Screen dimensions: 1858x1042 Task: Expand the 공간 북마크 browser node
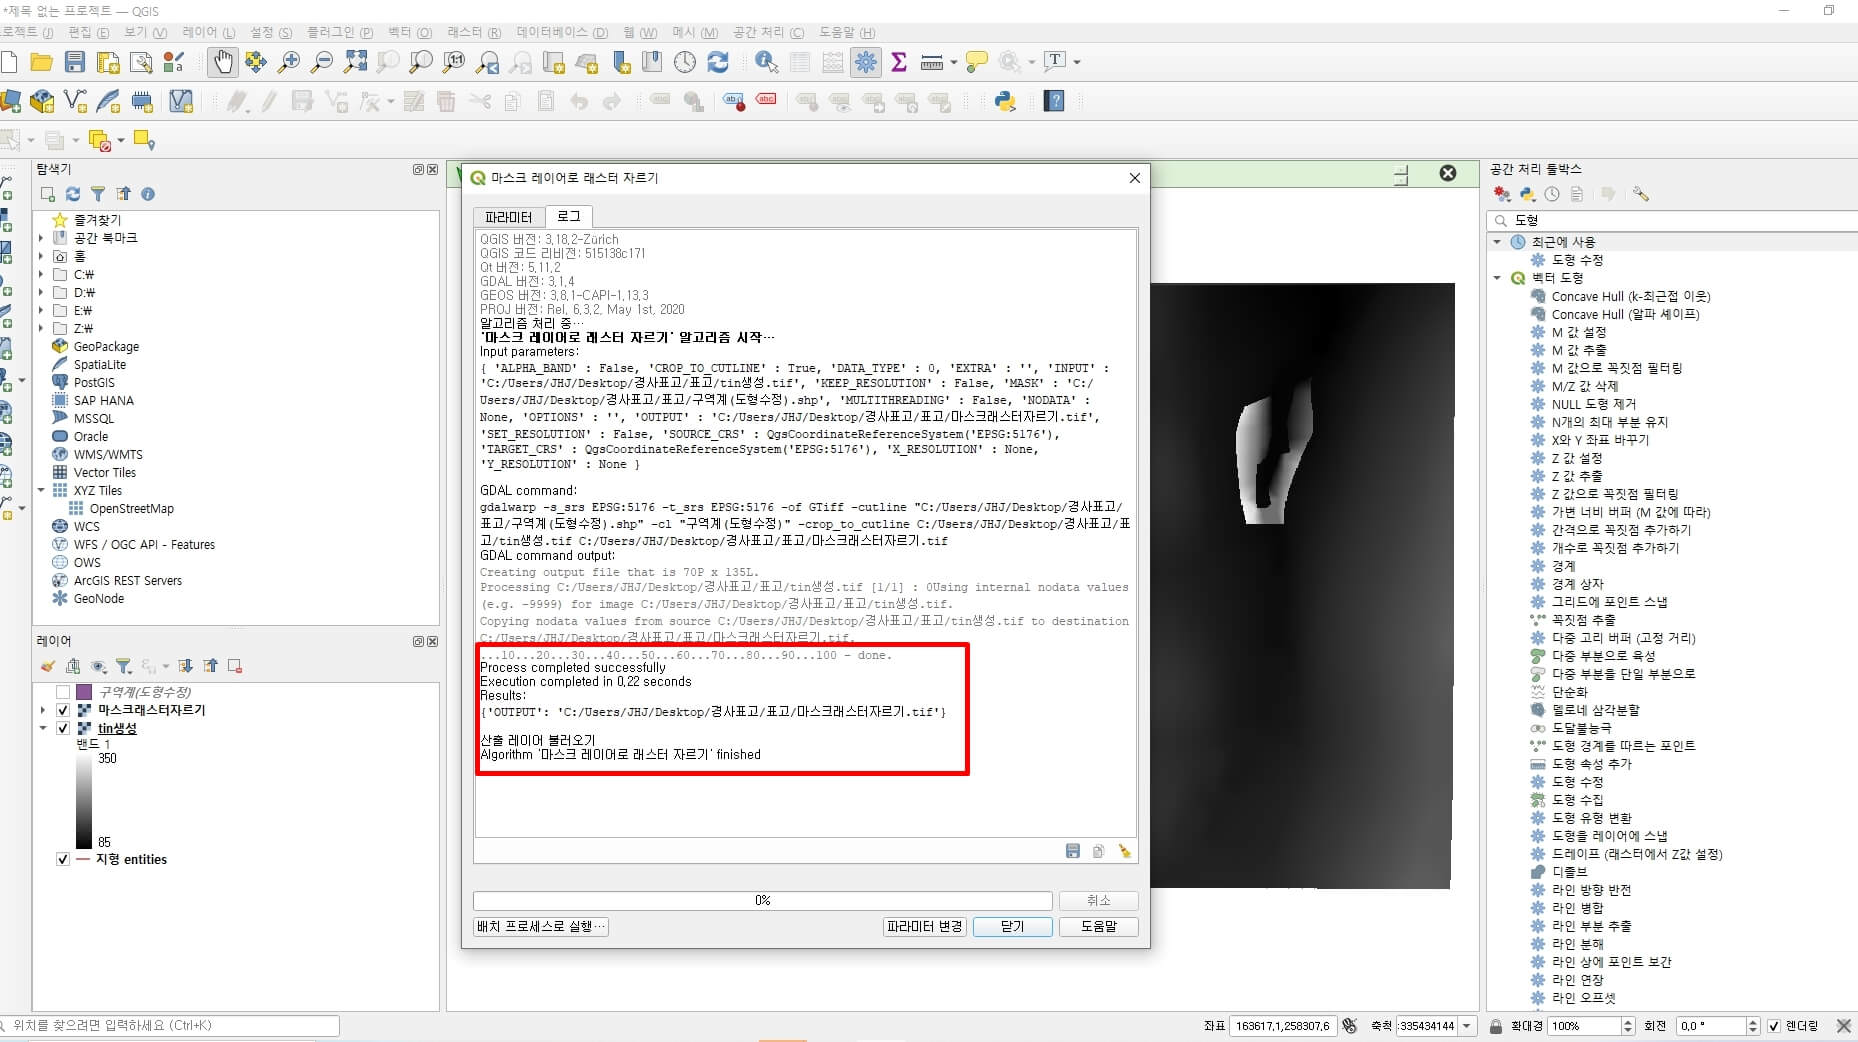pos(41,238)
